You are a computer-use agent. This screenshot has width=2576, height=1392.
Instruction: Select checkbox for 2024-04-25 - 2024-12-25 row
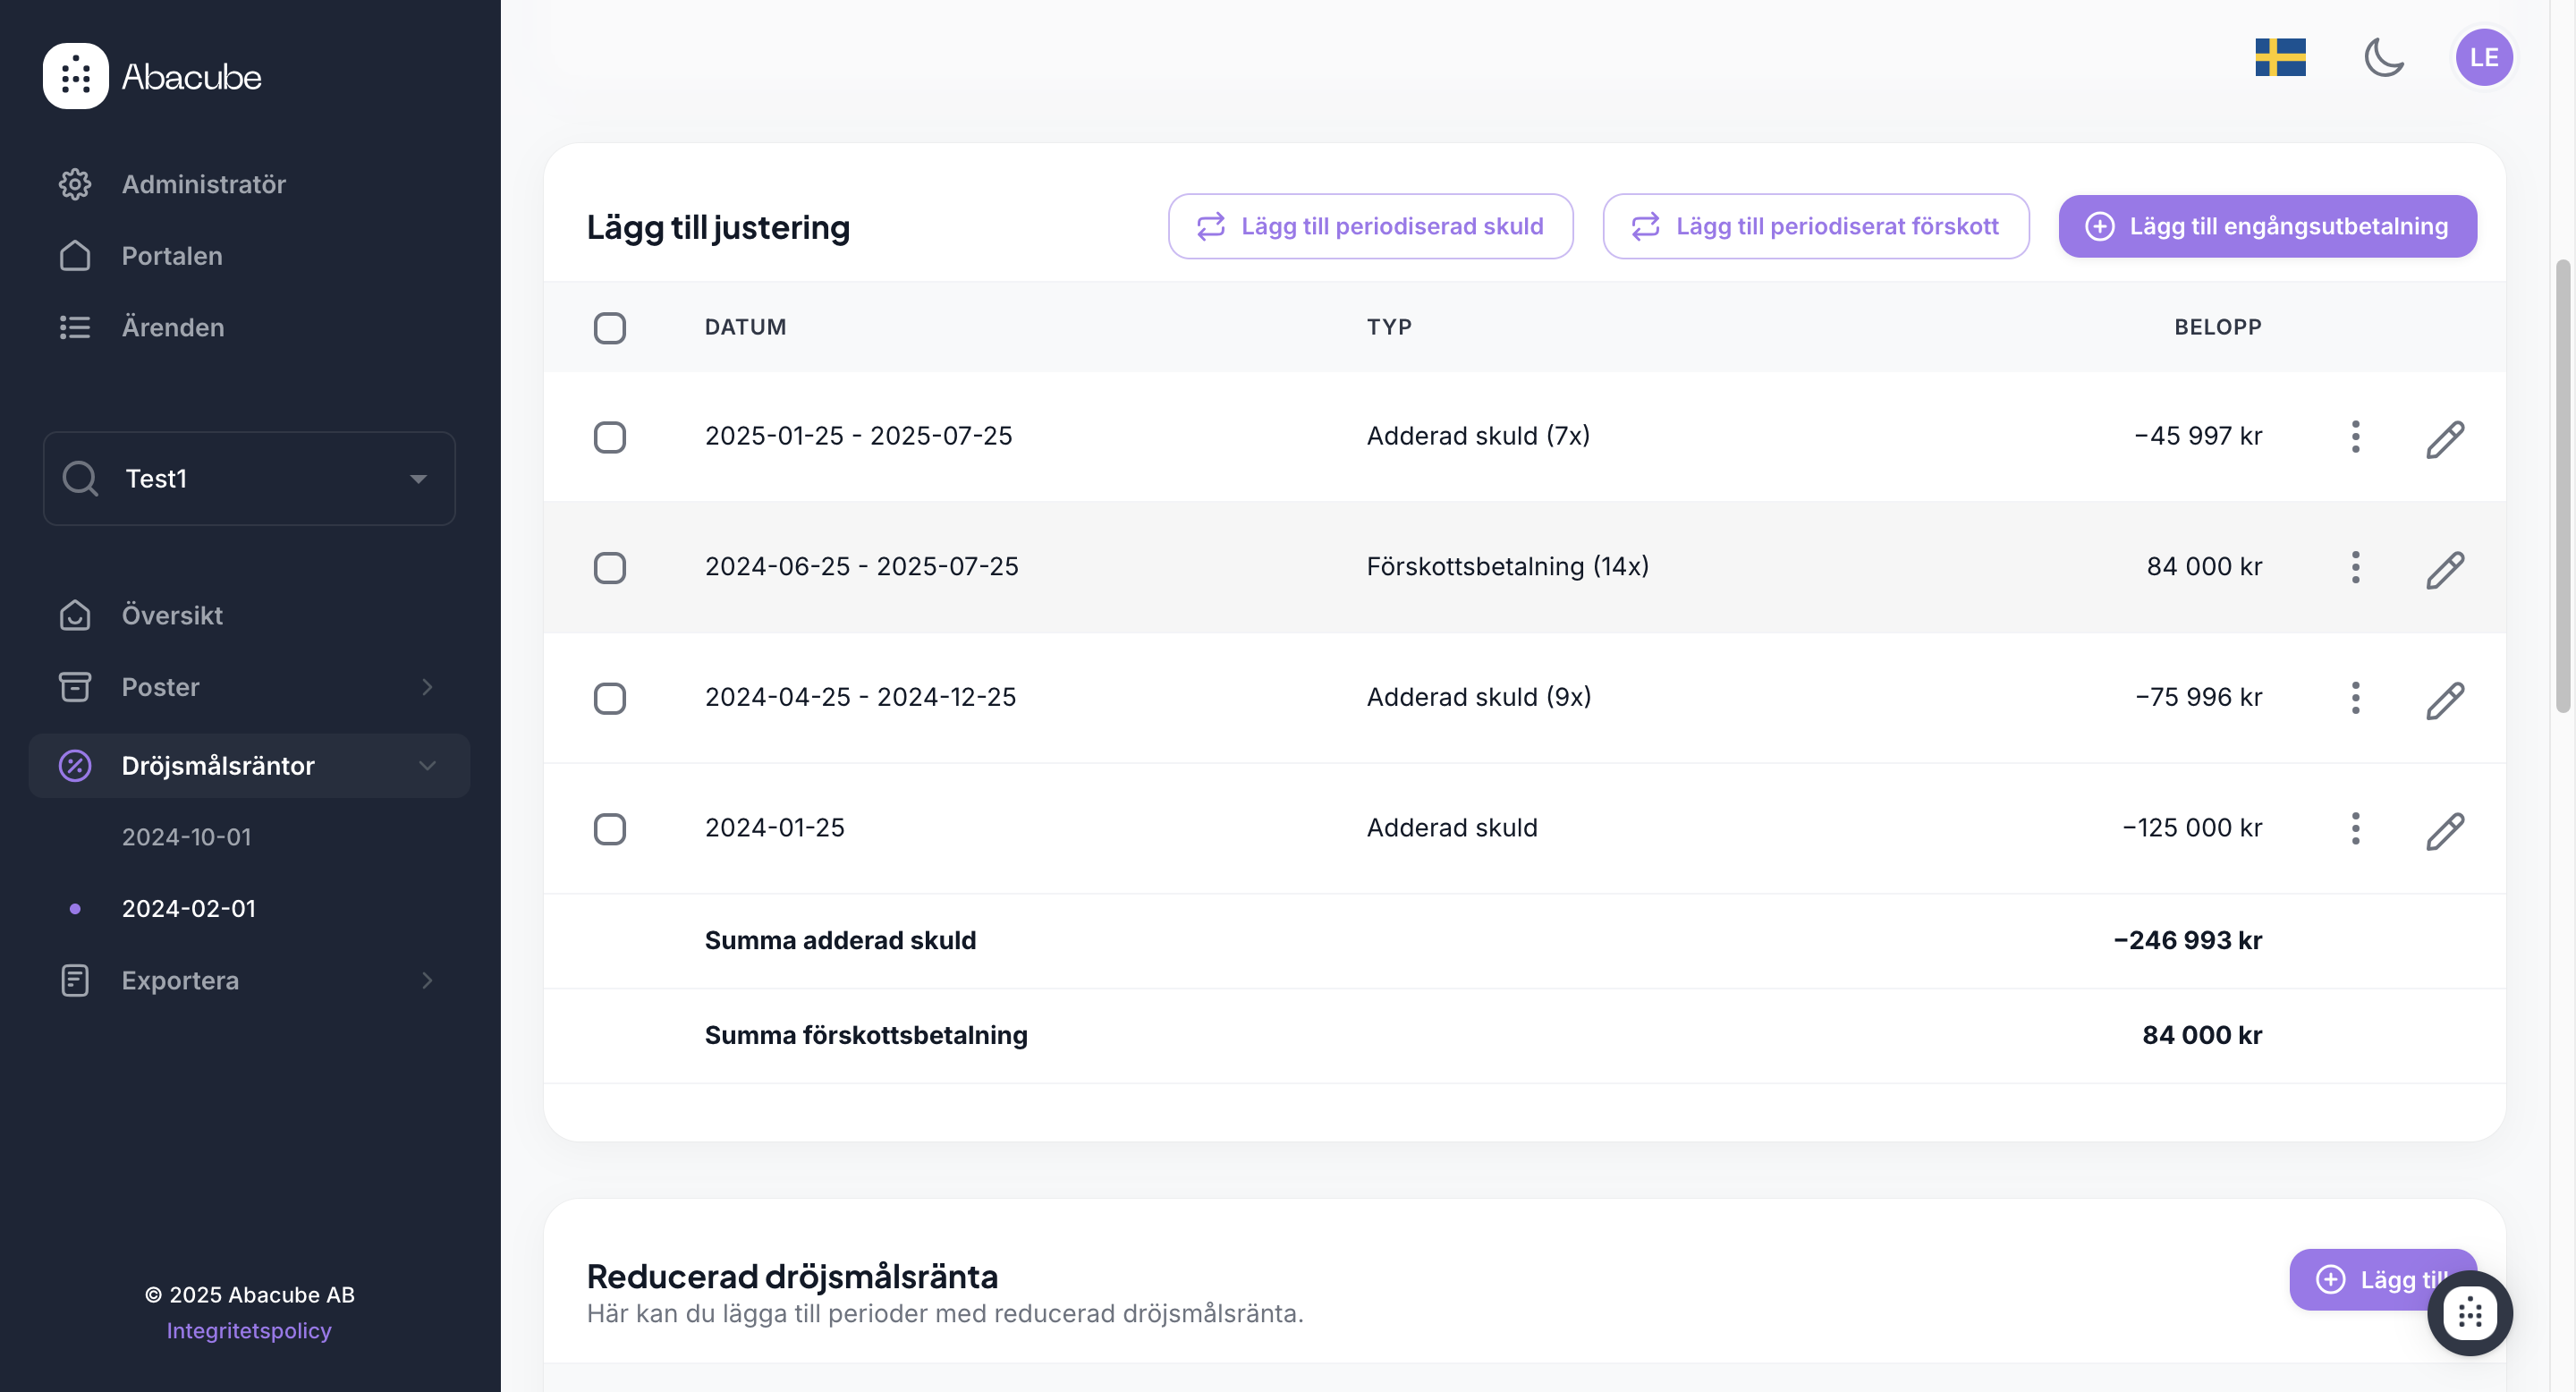[609, 698]
